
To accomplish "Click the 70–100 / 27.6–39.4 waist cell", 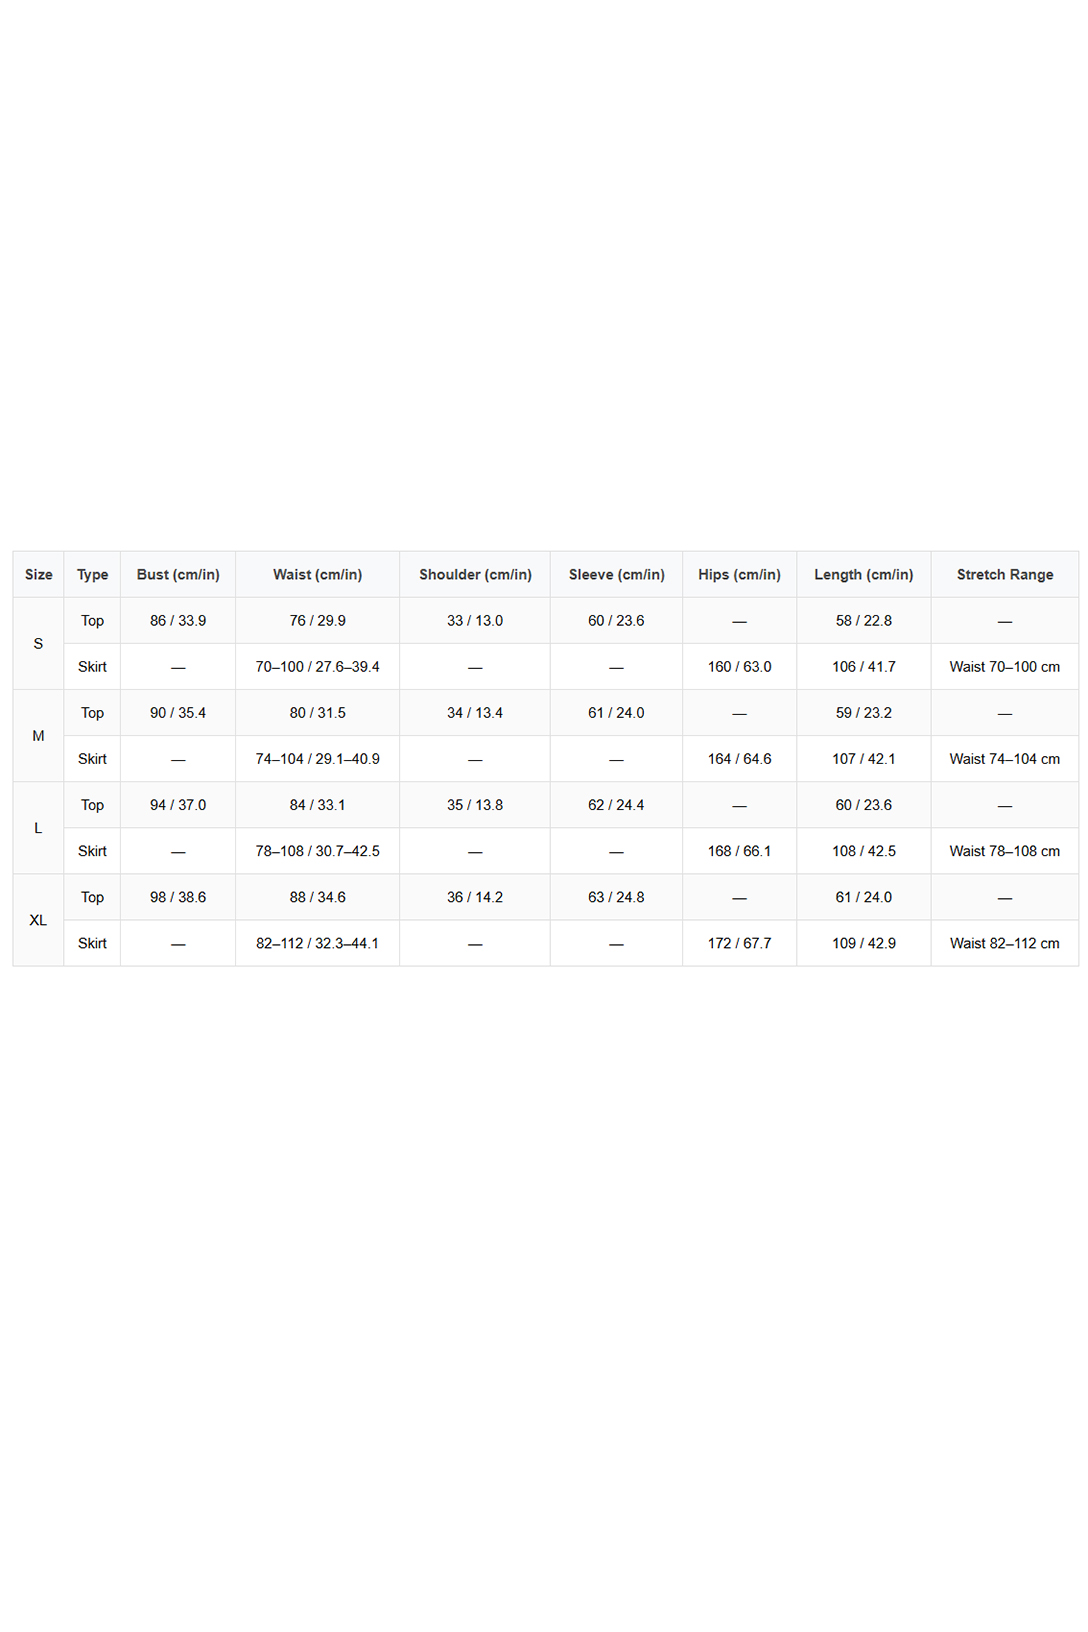I will pos(317,667).
